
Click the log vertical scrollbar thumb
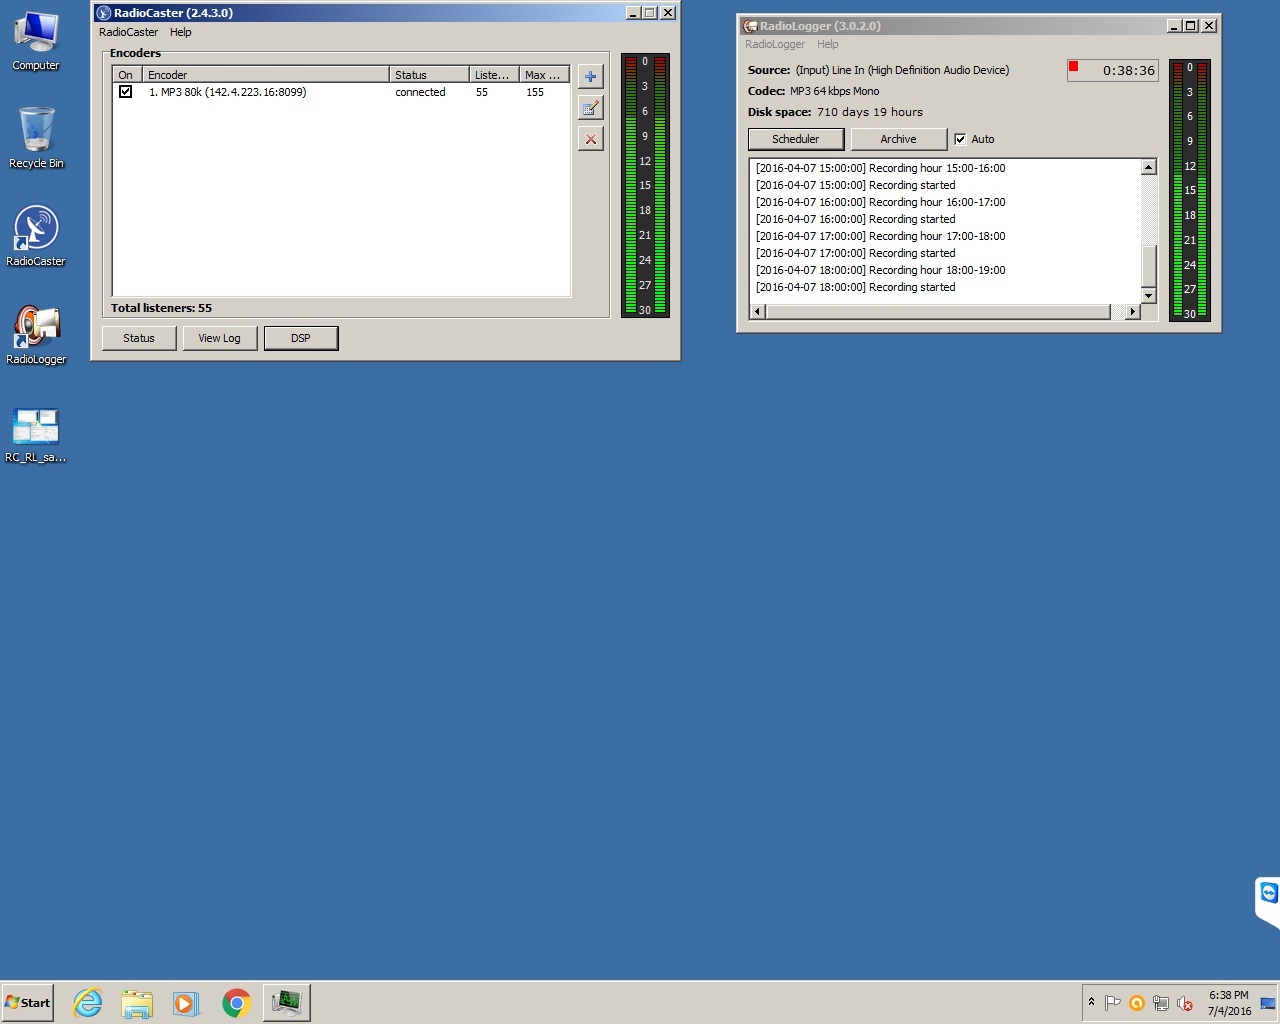pos(1149,265)
